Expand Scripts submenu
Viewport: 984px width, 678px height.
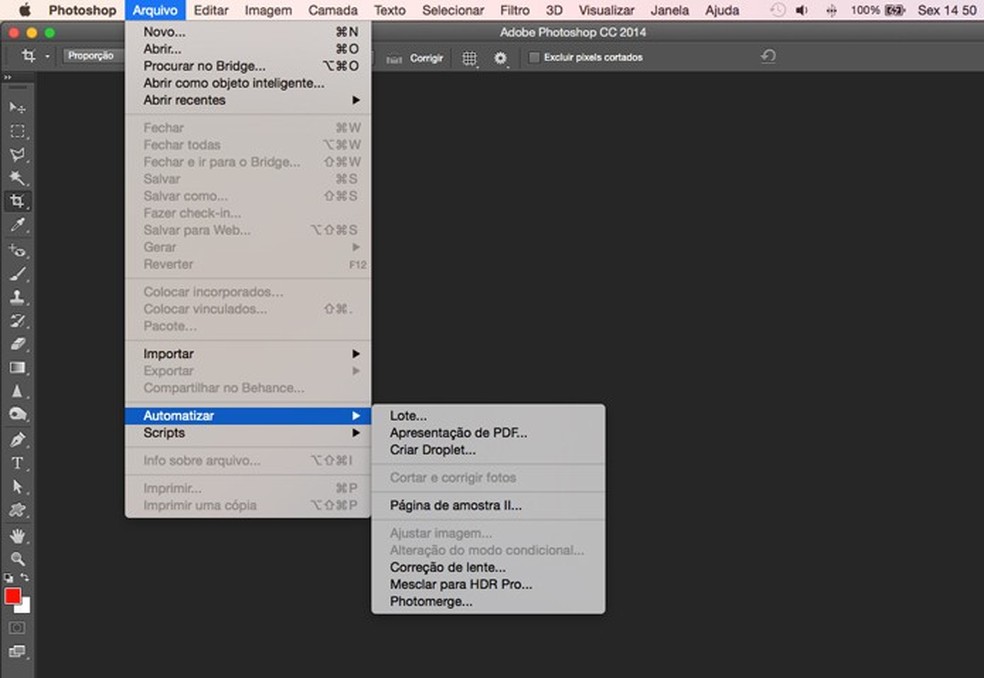[248, 433]
